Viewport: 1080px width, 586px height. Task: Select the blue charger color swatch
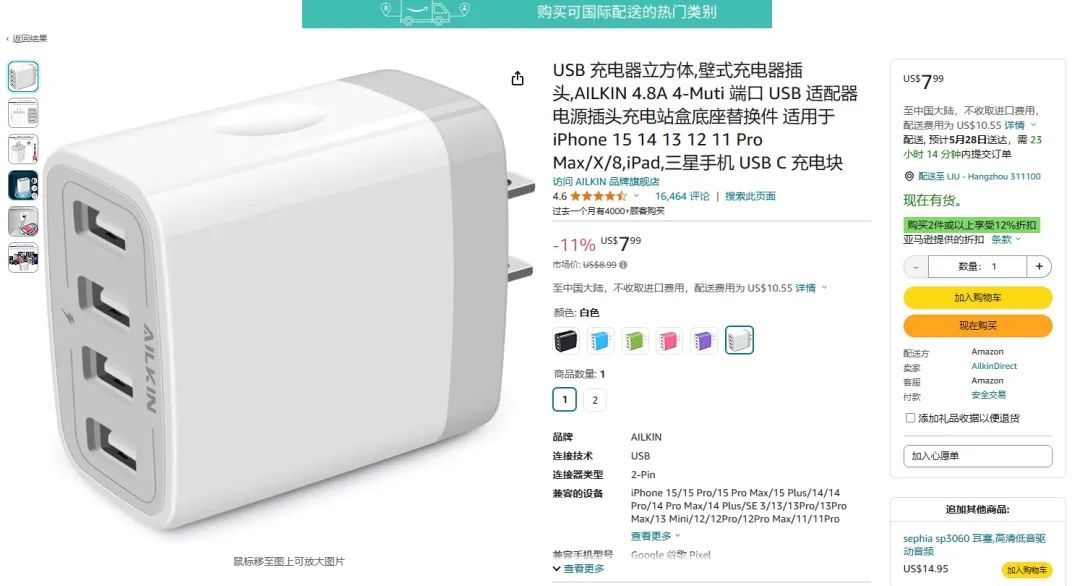pos(600,340)
